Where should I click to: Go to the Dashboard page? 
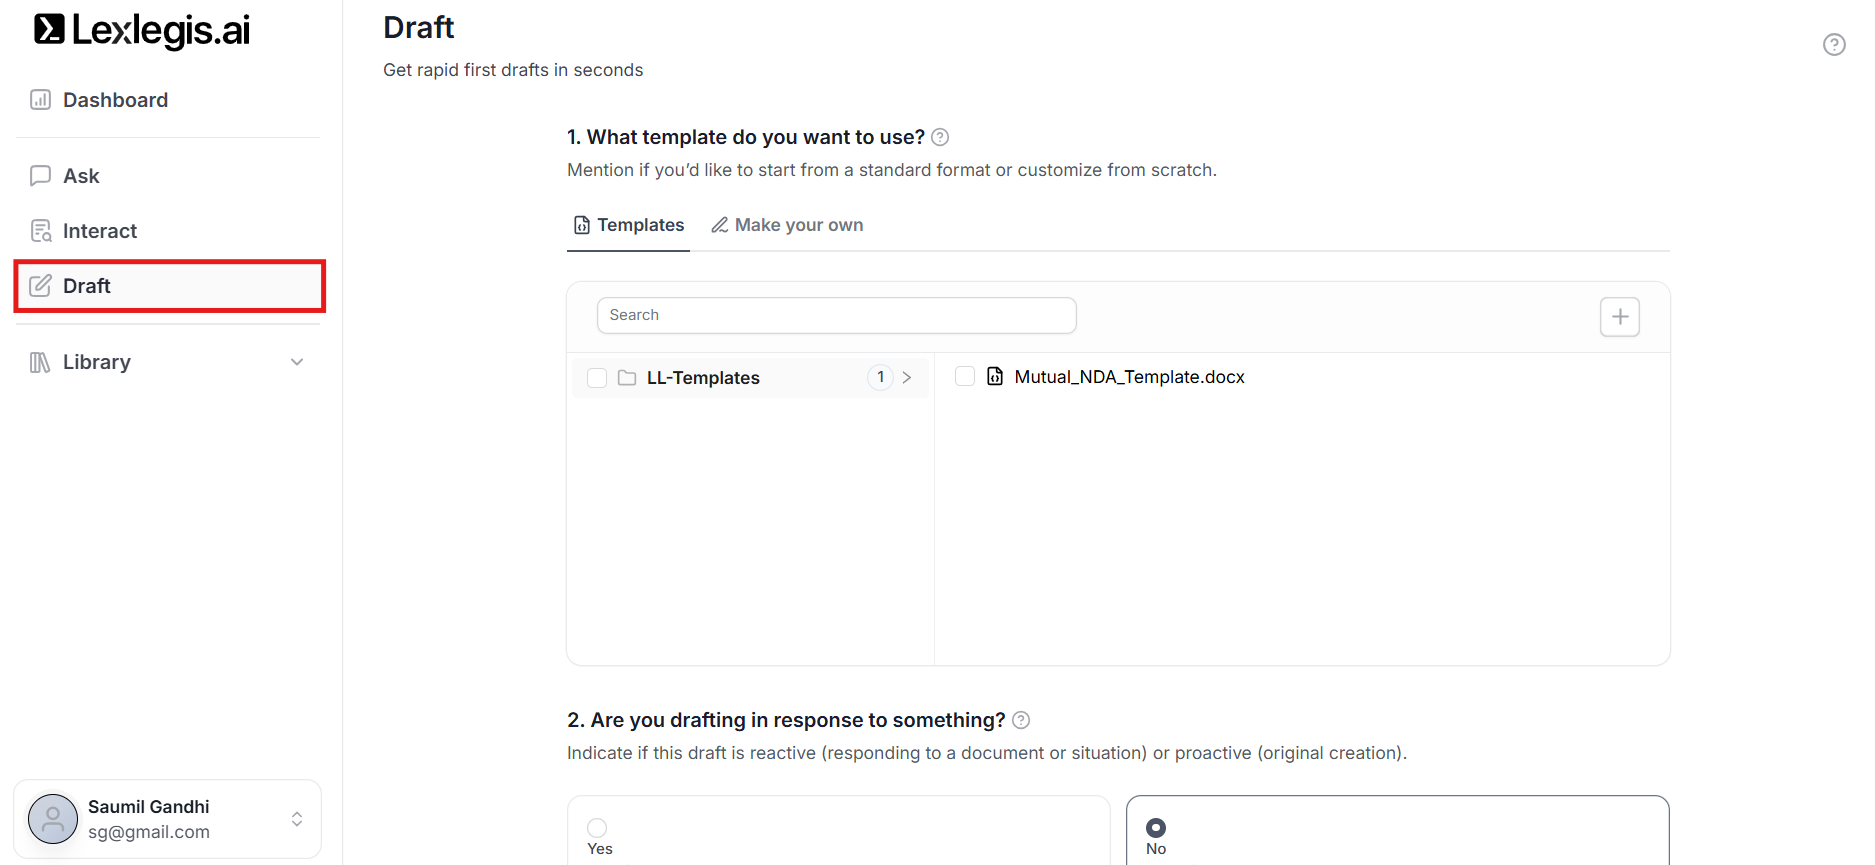tap(115, 100)
